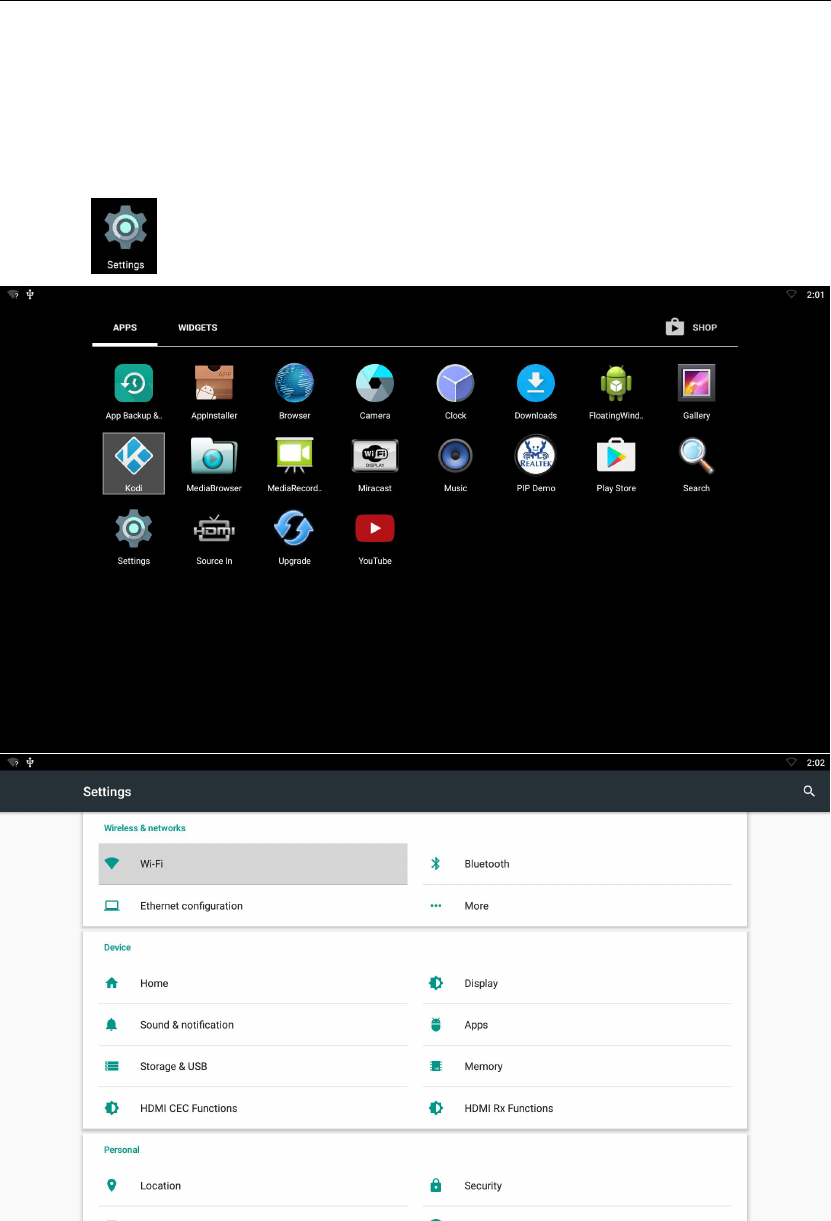The image size is (831, 1221).
Task: Open Home settings under Device
Action: pos(253,983)
